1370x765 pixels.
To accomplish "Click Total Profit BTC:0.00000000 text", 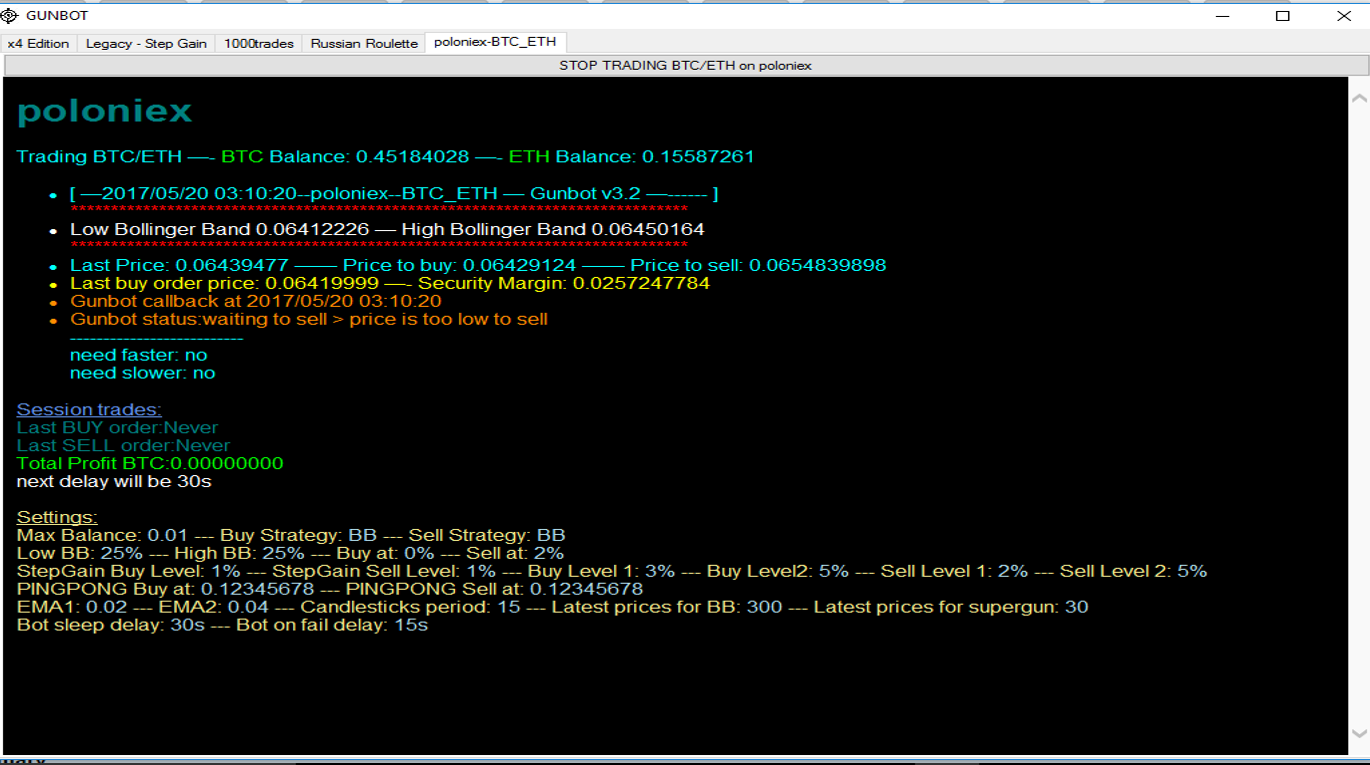I will [150, 463].
